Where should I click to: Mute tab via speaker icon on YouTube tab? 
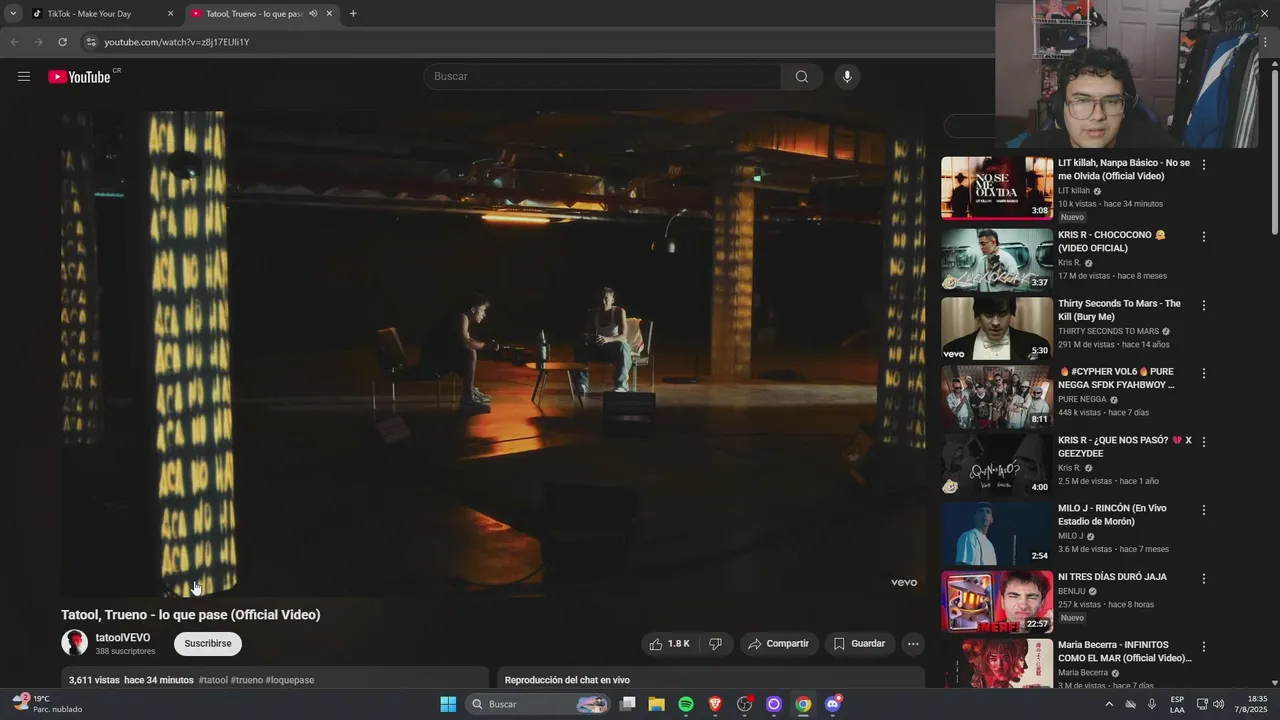[313, 14]
